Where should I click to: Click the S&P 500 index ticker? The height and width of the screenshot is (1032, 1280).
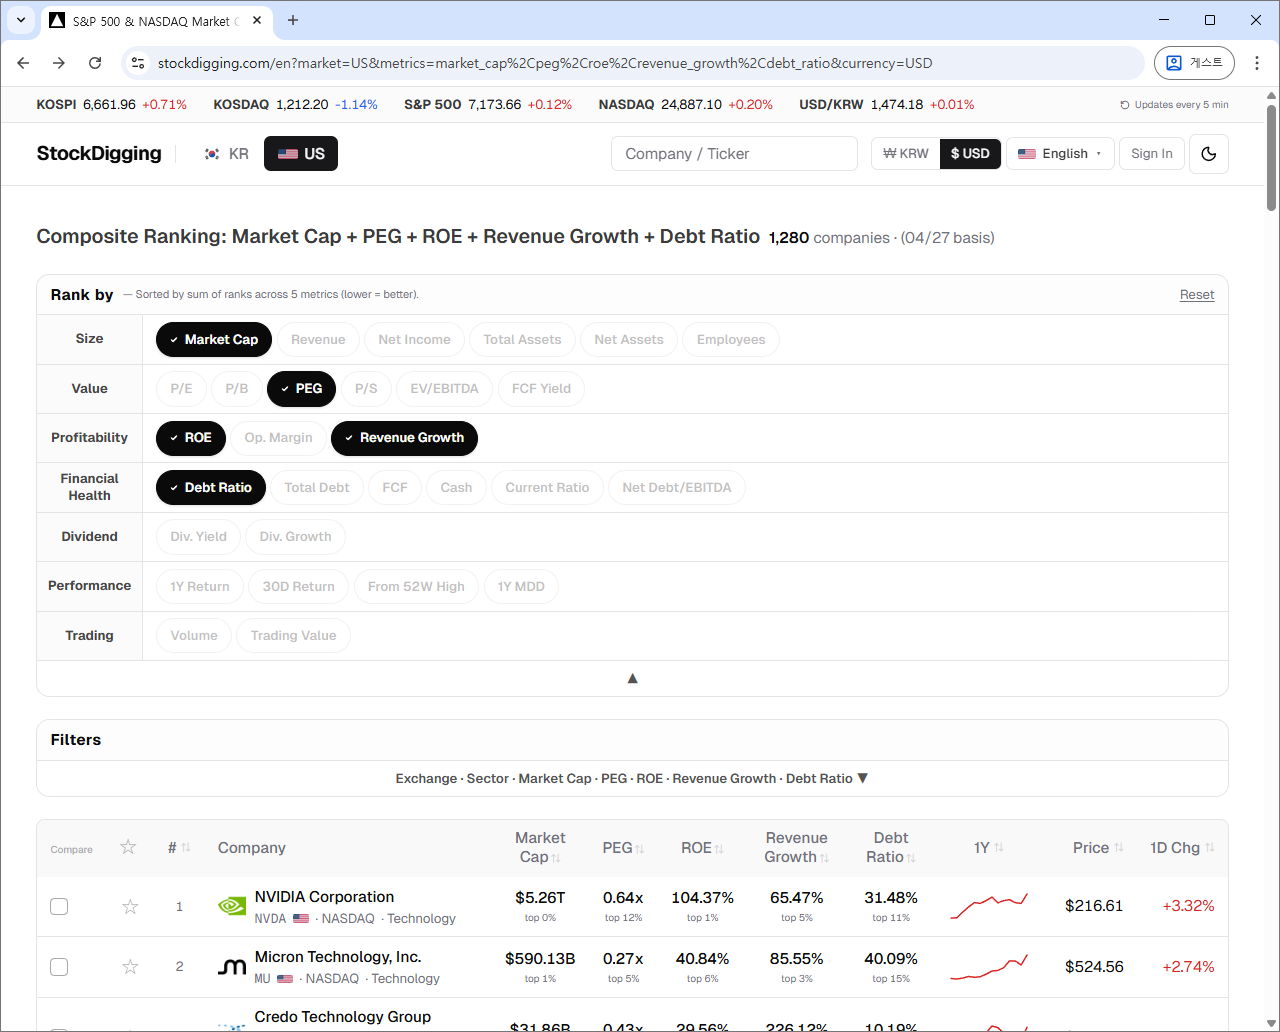pos(488,104)
